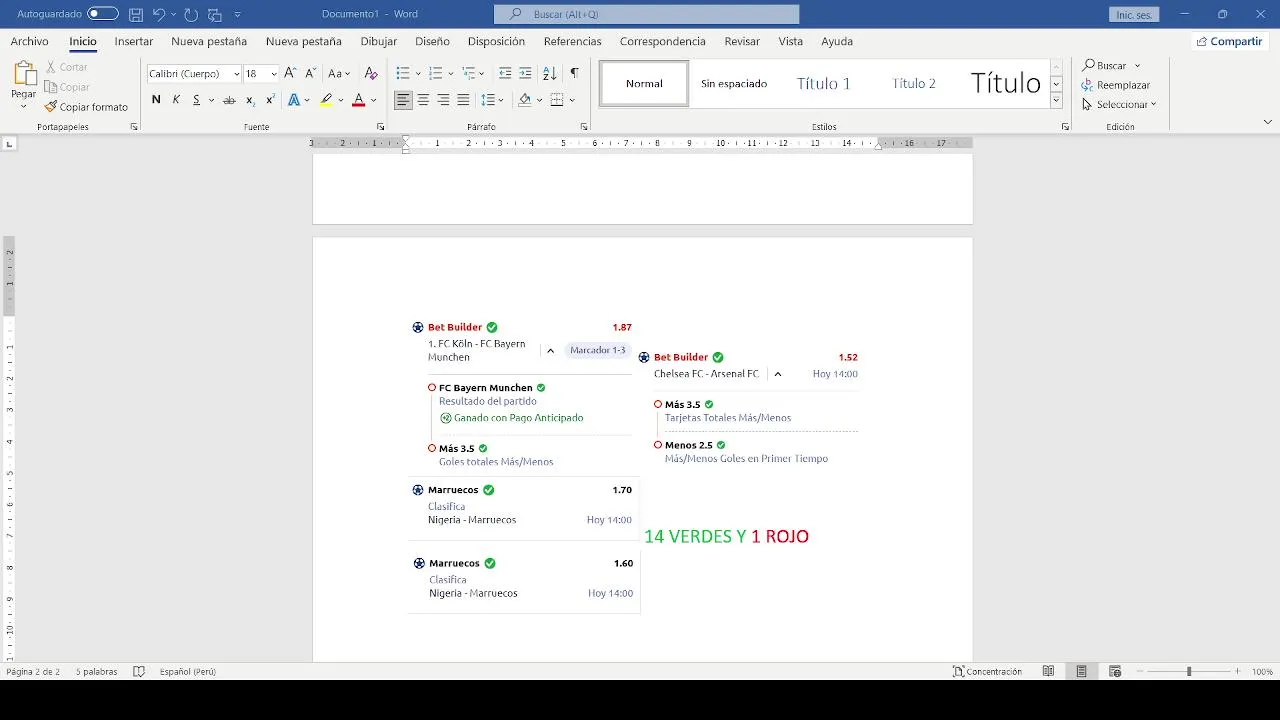The width and height of the screenshot is (1280, 720).
Task: Apply the yellow text highlight color
Action: click(x=326, y=100)
